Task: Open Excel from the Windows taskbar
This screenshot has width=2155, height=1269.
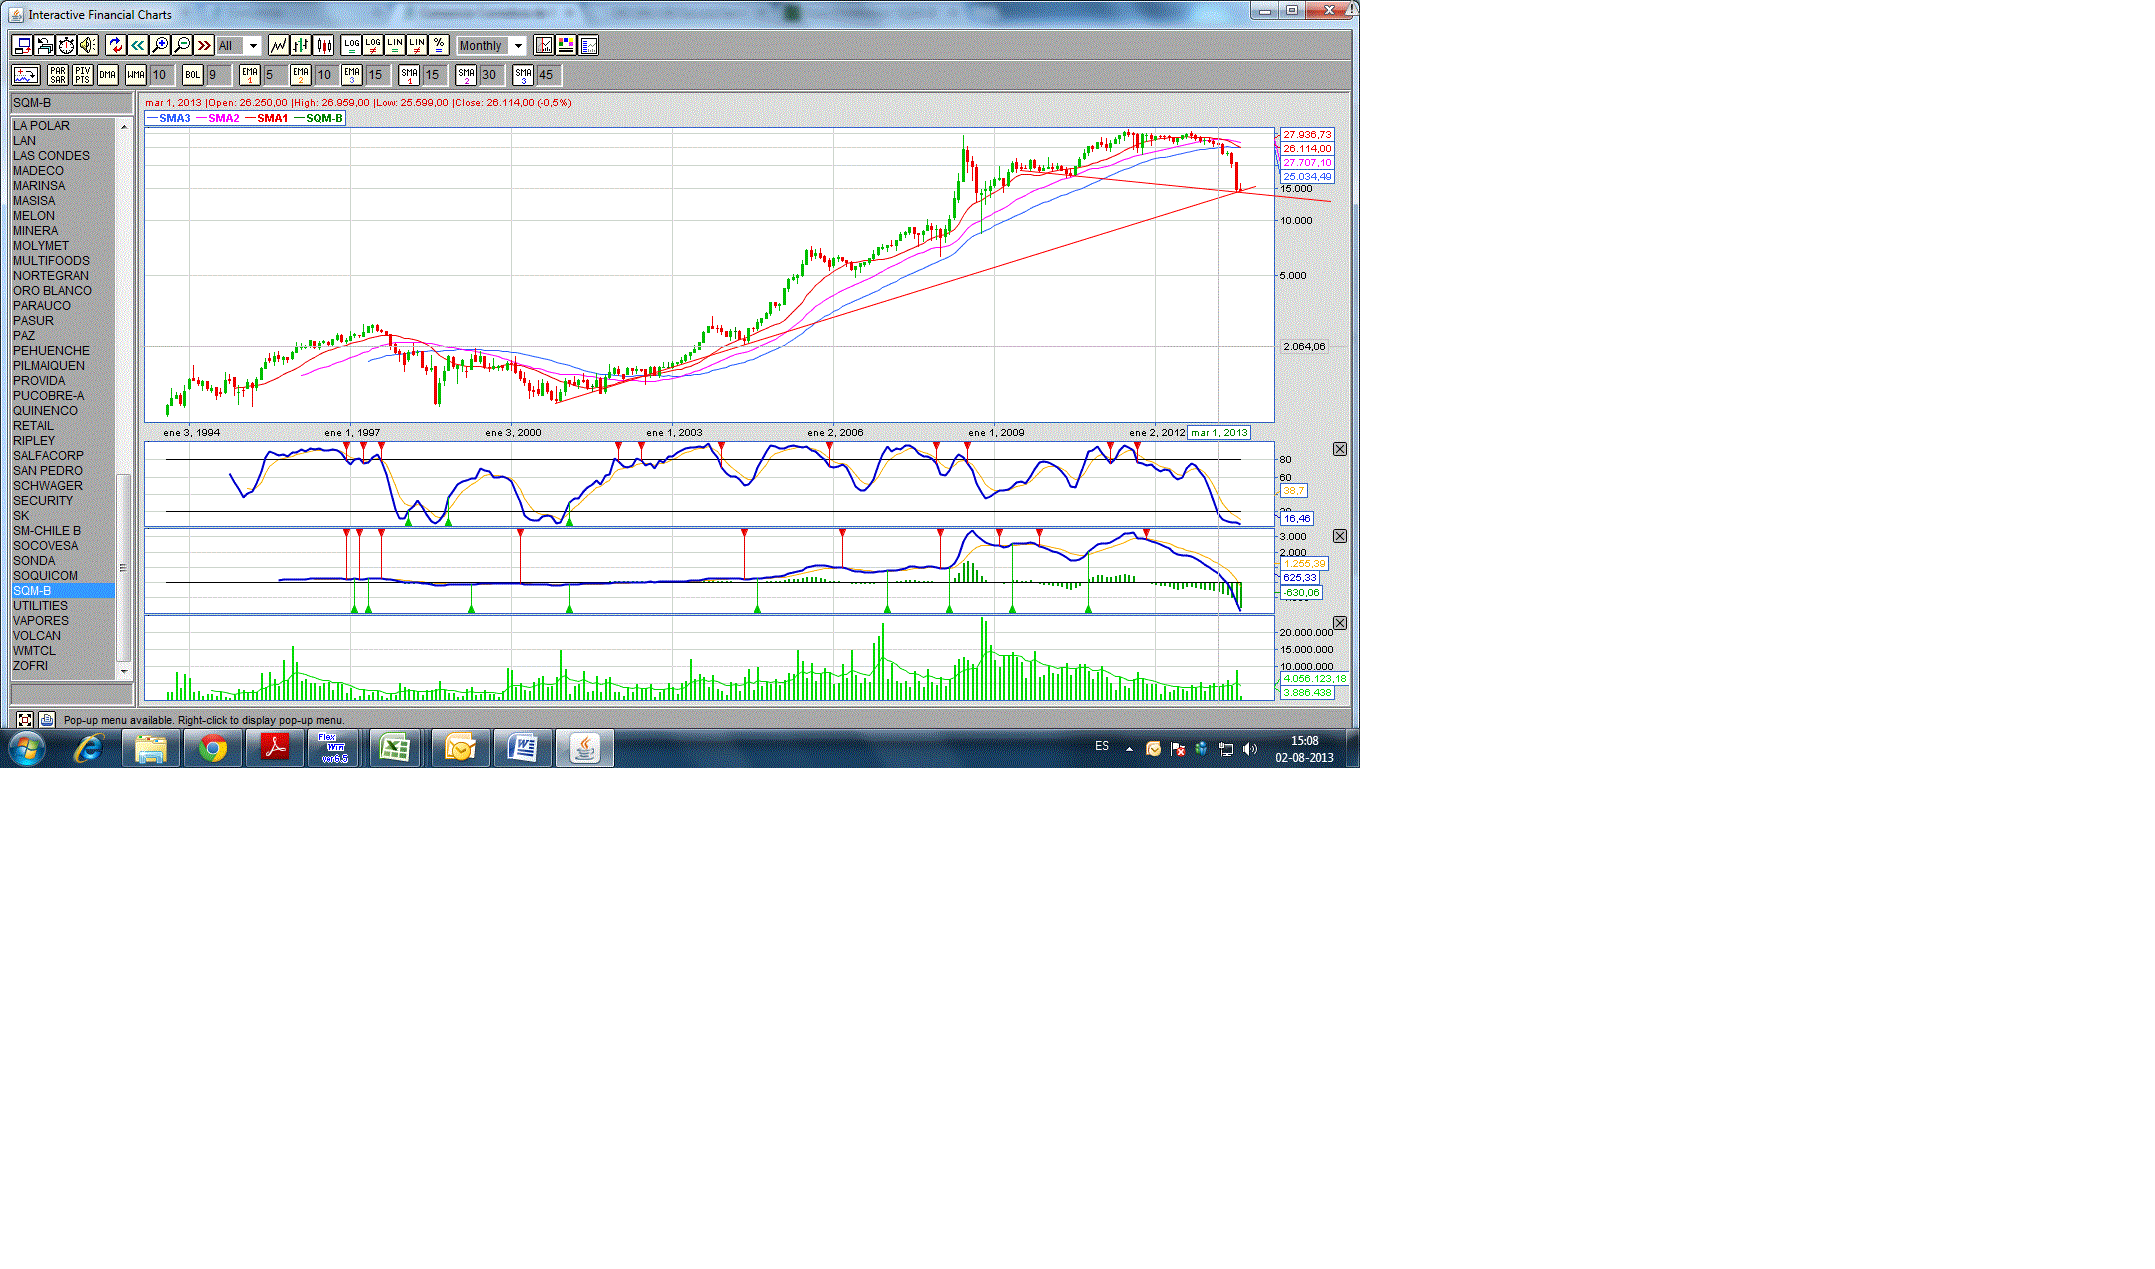Action: pyautogui.click(x=396, y=748)
